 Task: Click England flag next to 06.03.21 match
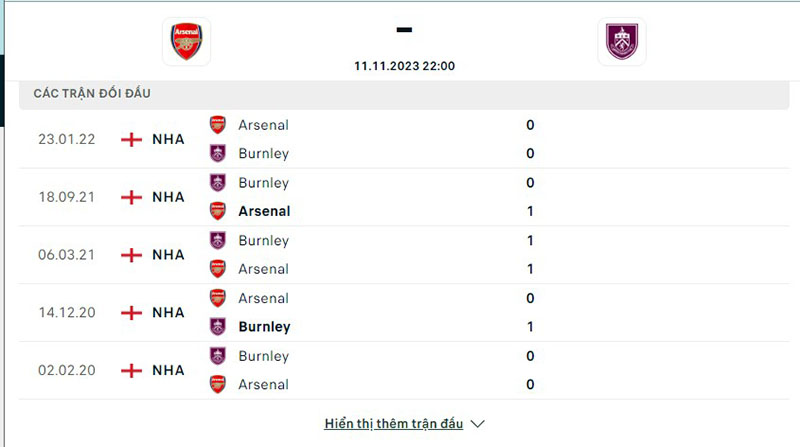pyautogui.click(x=131, y=255)
